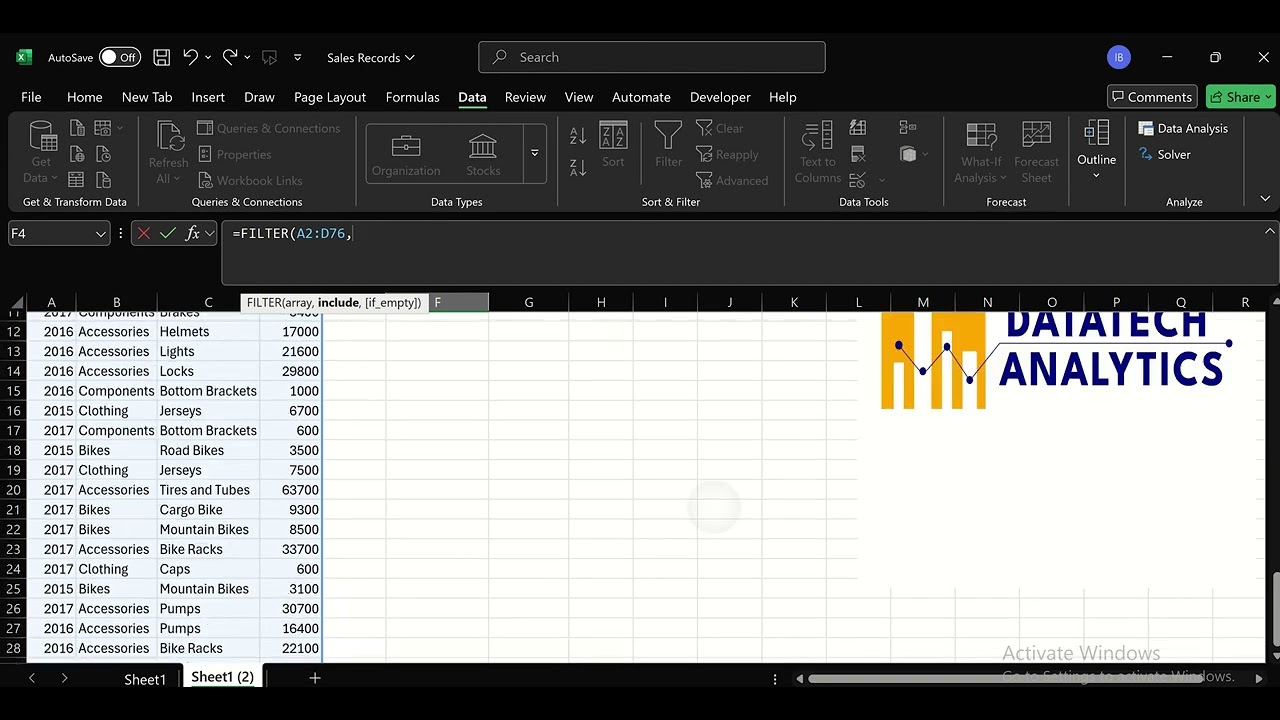Viewport: 1280px width, 720px height.
Task: Click the From Web icon
Action: (77, 154)
